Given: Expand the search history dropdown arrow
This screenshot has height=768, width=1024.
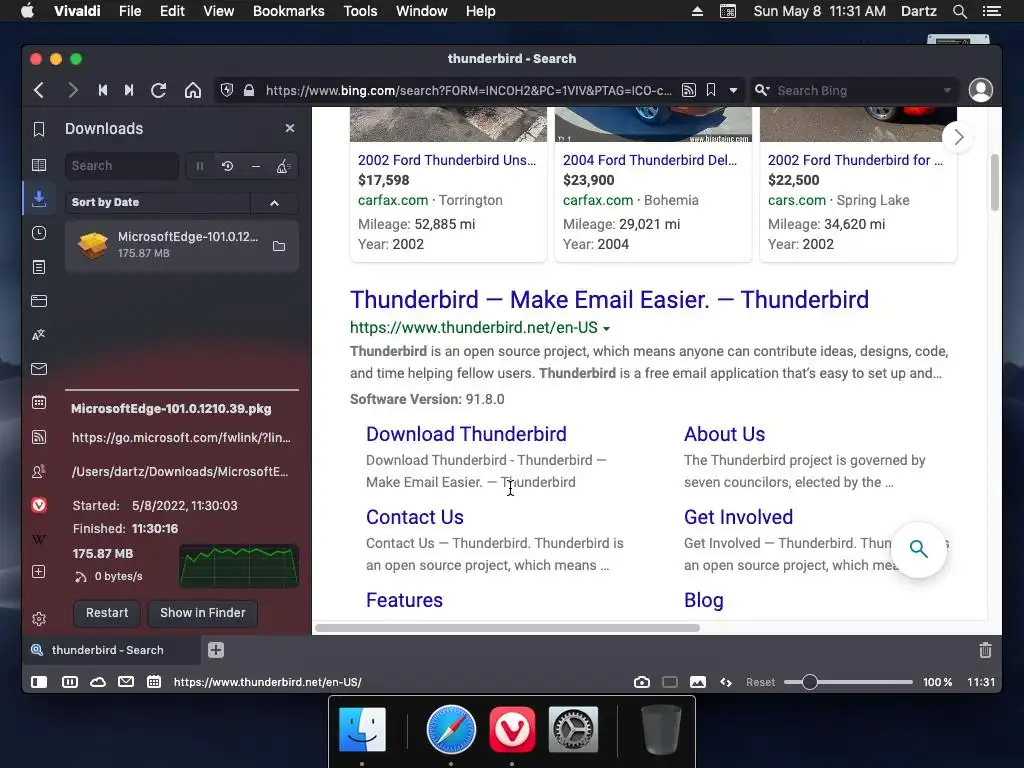Looking at the screenshot, I should click(x=947, y=91).
